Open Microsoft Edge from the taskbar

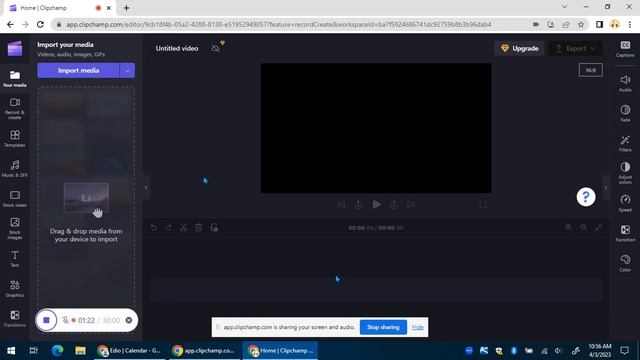click(57, 351)
